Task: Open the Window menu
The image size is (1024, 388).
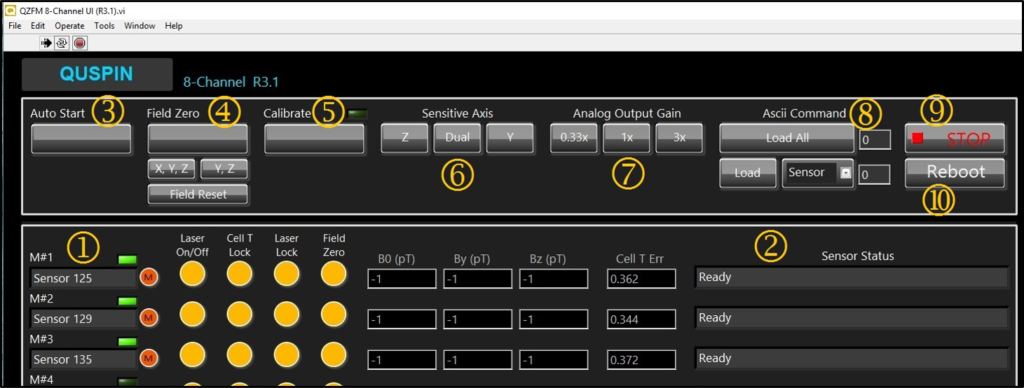Action: pyautogui.click(x=140, y=26)
